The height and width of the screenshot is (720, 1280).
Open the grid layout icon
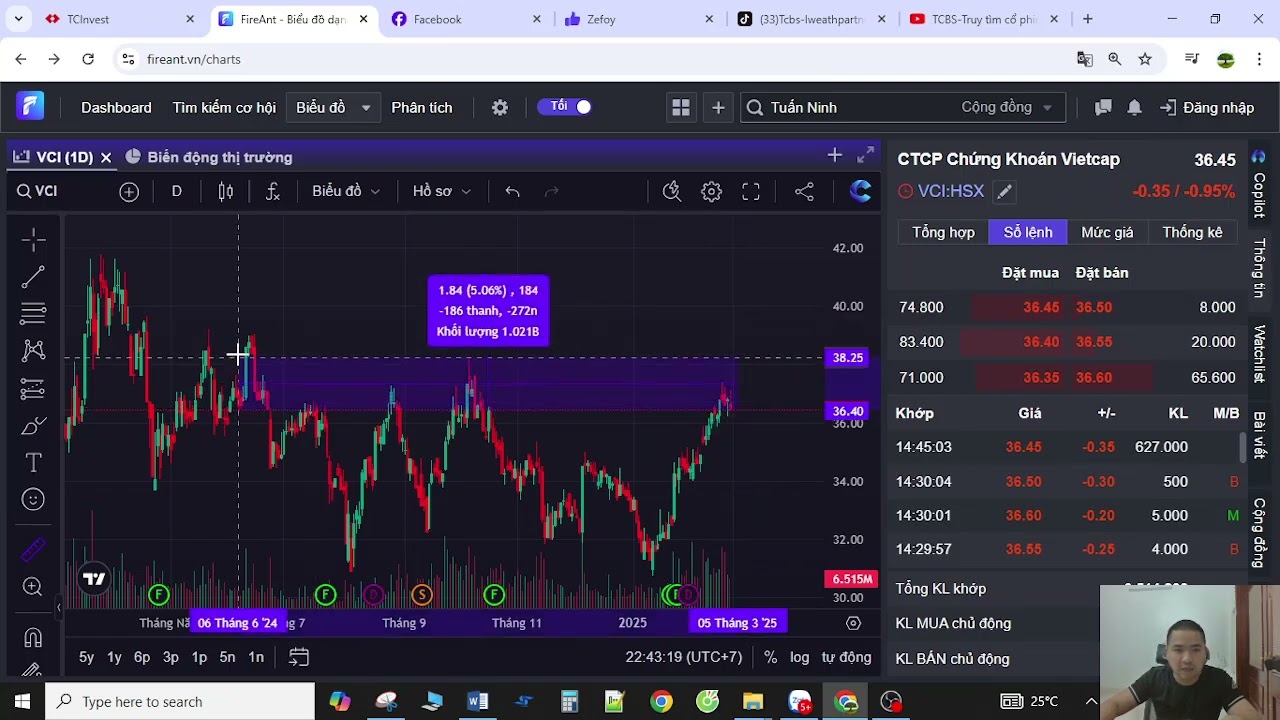[x=681, y=107]
